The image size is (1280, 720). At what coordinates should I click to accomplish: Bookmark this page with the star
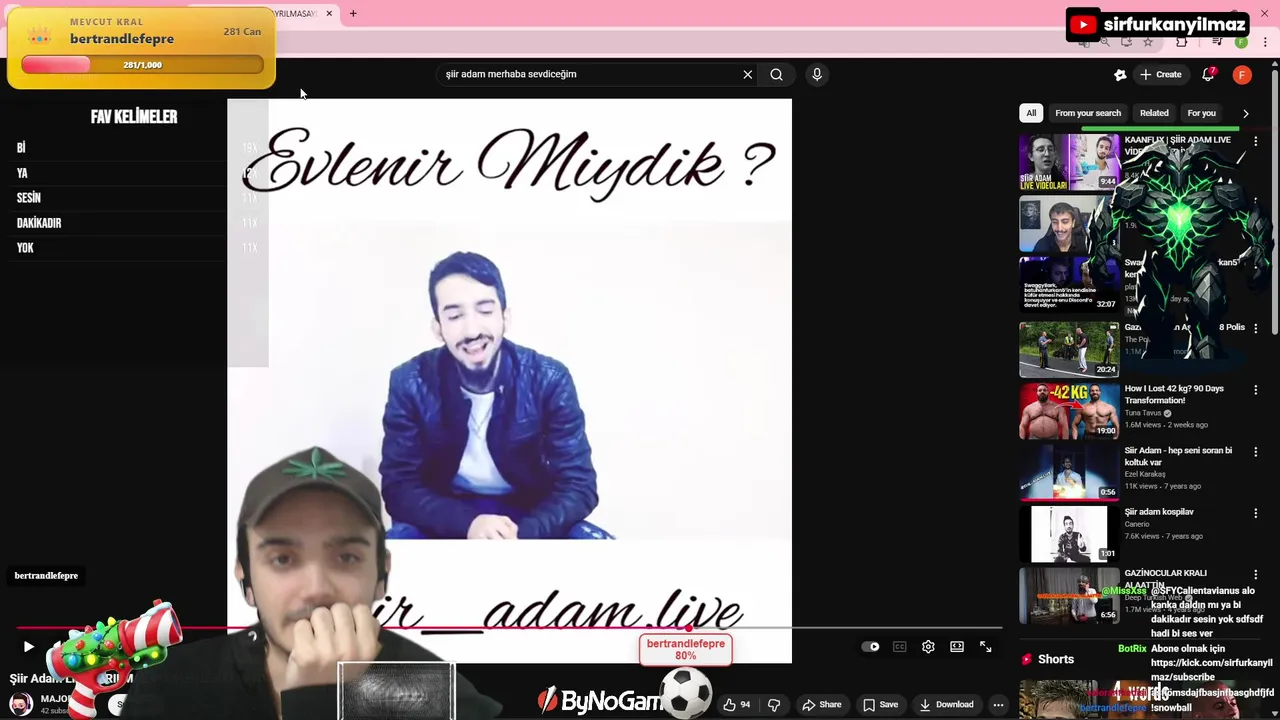(x=1148, y=42)
